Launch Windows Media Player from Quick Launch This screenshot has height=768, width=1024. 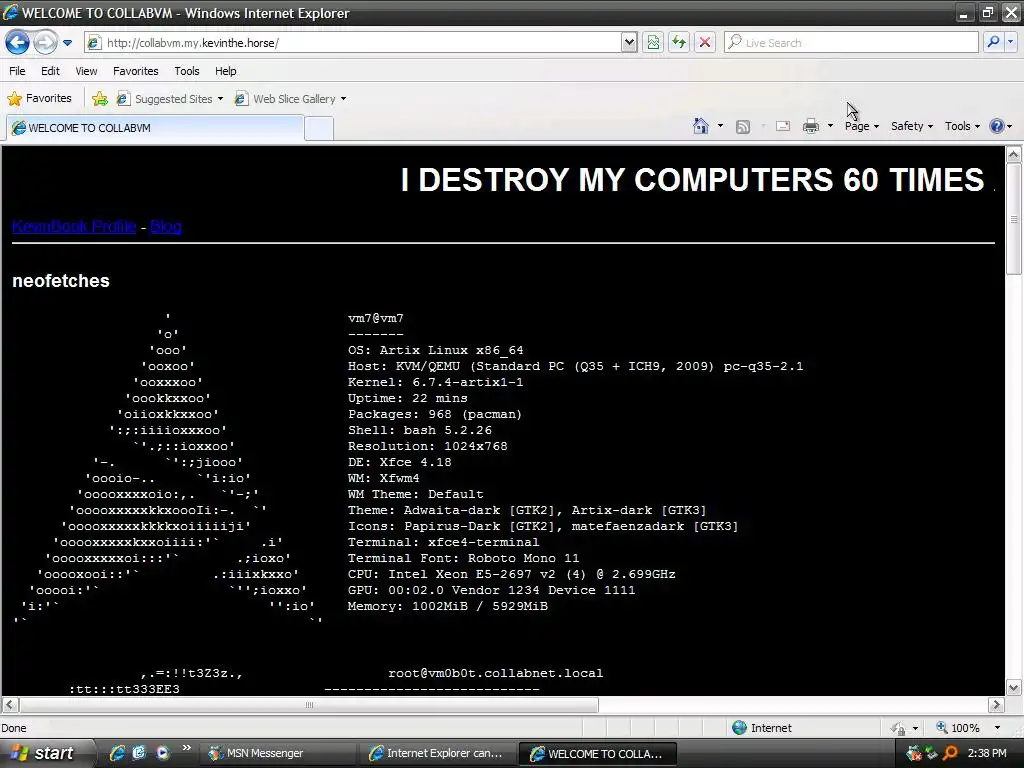pos(162,753)
